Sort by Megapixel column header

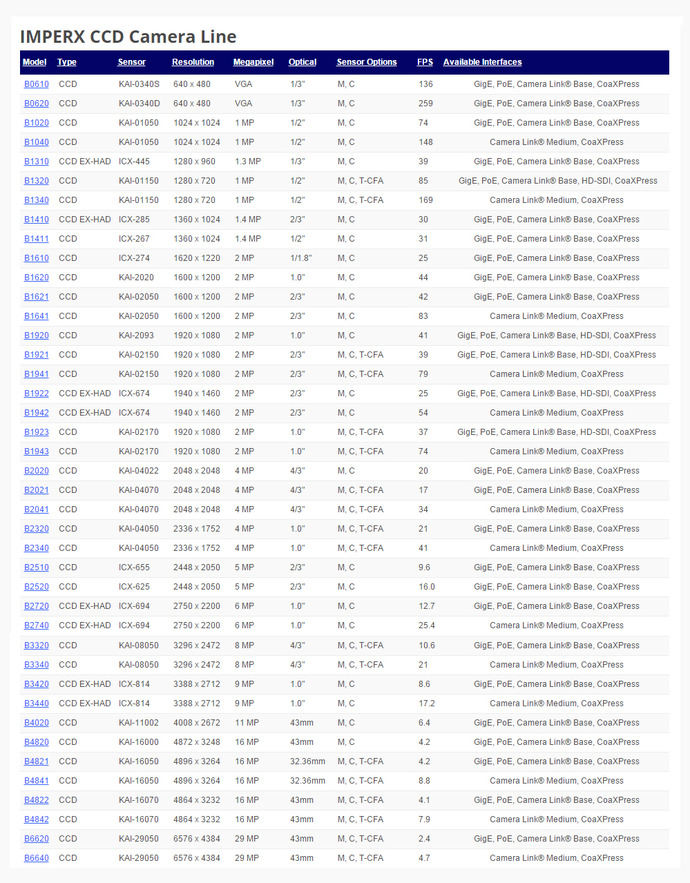253,62
